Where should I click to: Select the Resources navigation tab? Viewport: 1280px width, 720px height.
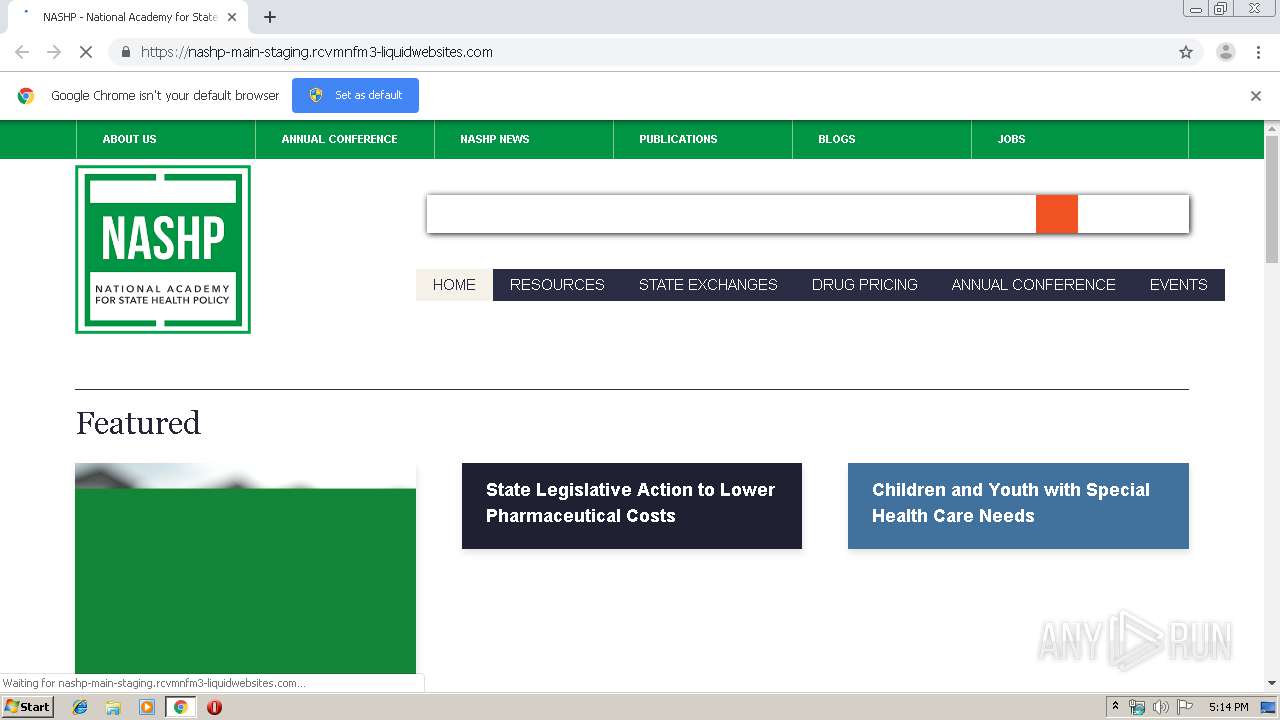(557, 285)
